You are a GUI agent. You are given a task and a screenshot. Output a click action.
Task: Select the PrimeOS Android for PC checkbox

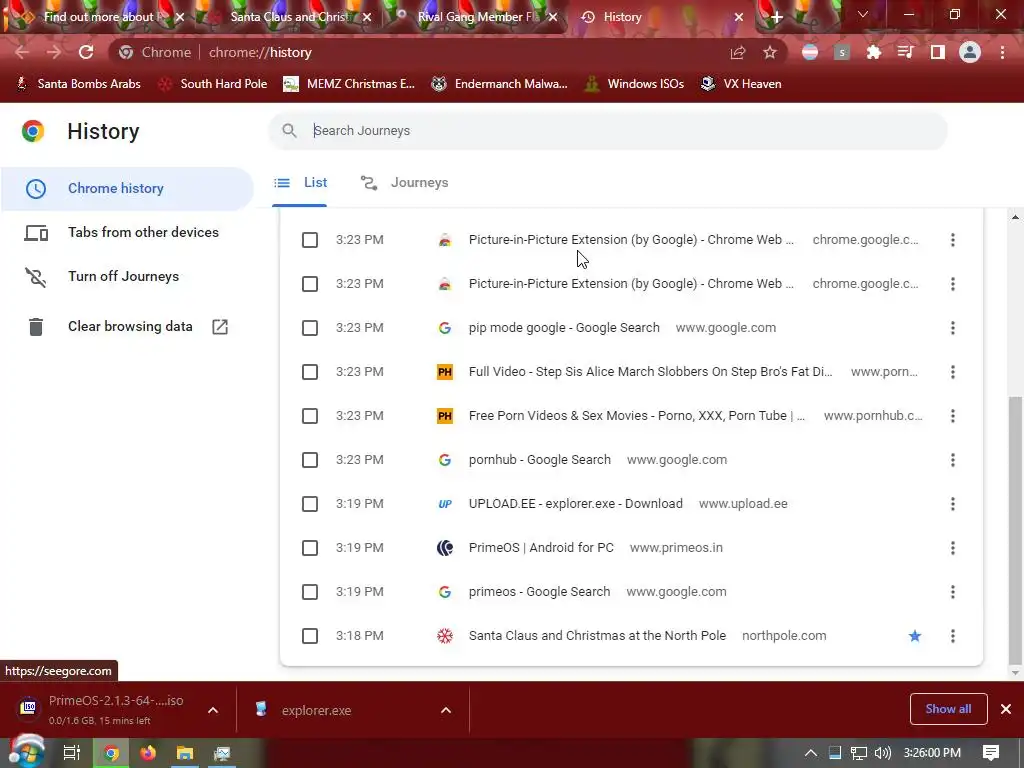(310, 548)
